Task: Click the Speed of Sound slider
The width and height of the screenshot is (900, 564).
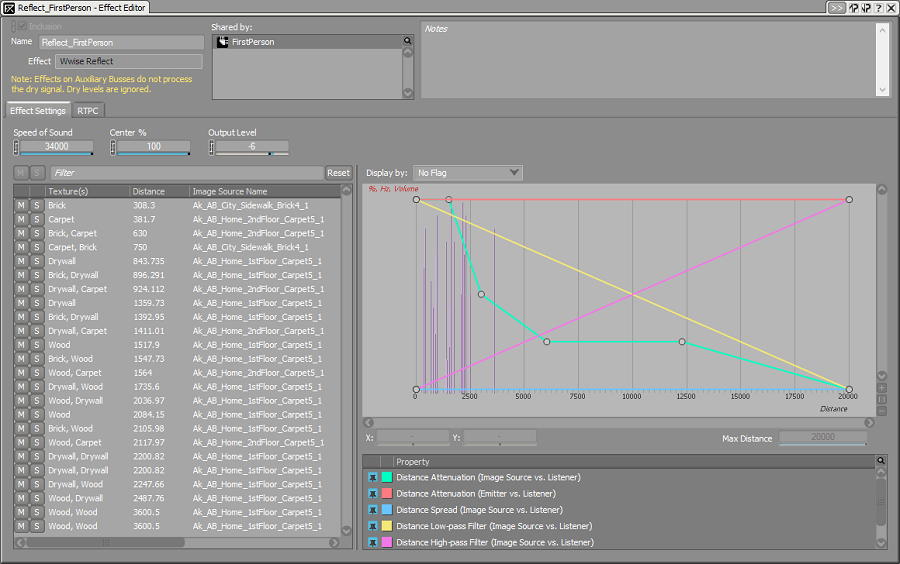Action: point(57,147)
